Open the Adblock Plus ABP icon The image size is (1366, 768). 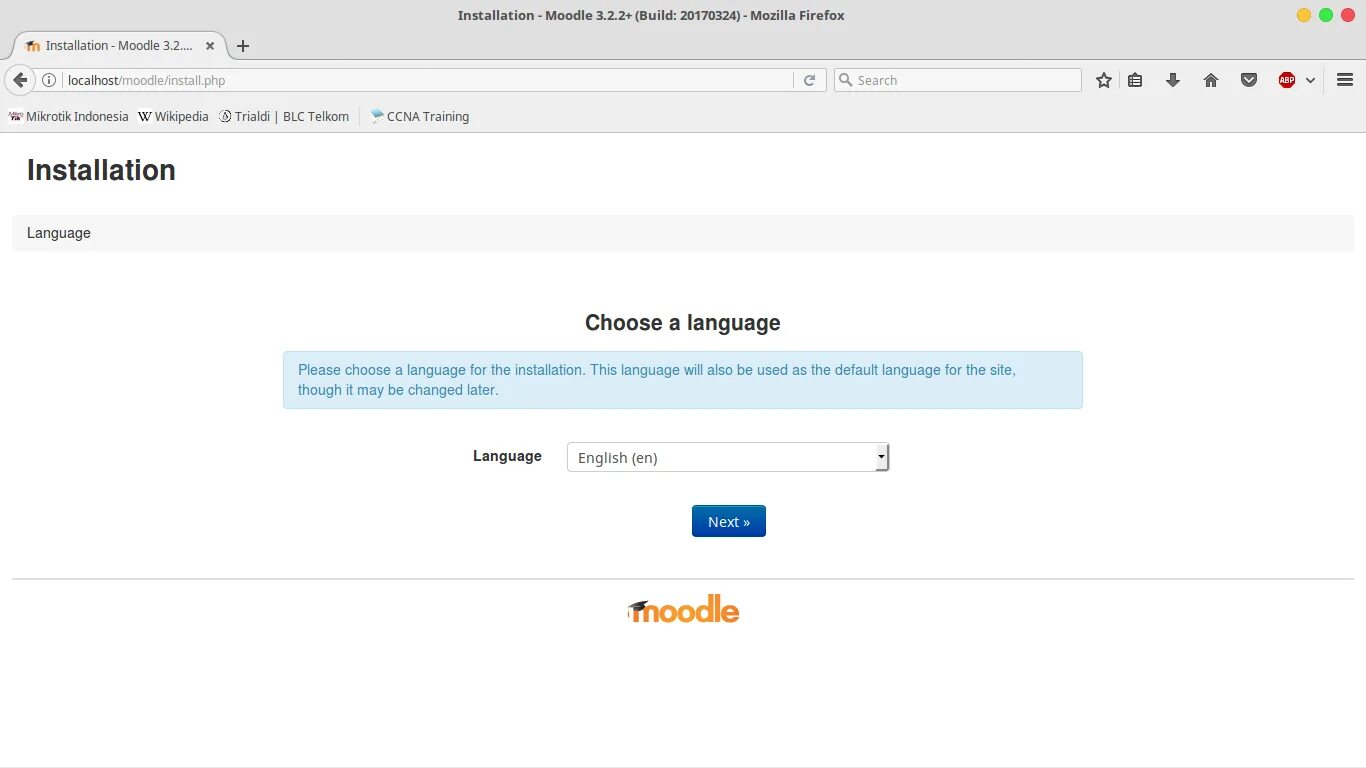[x=1287, y=80]
